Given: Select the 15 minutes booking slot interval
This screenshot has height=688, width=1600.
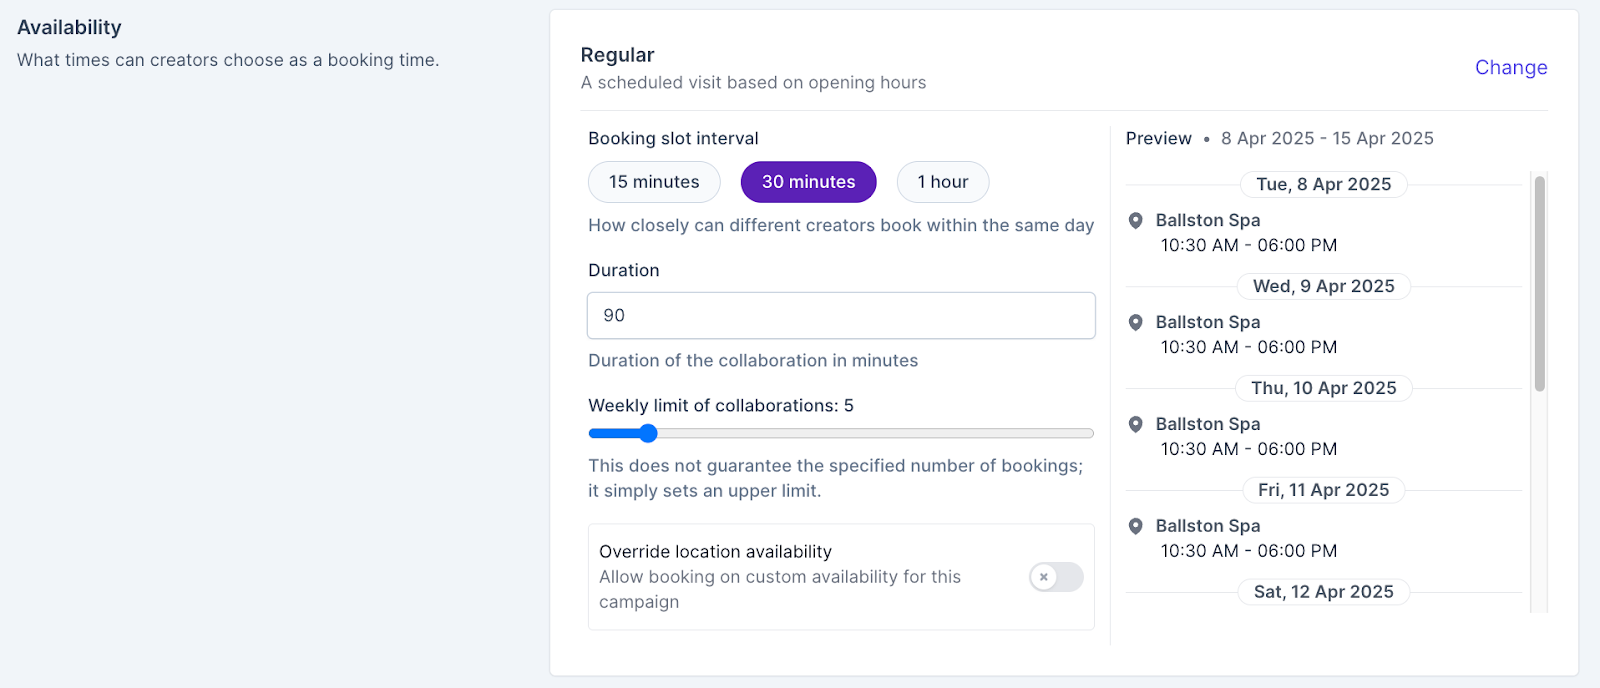Looking at the screenshot, I should (x=654, y=182).
